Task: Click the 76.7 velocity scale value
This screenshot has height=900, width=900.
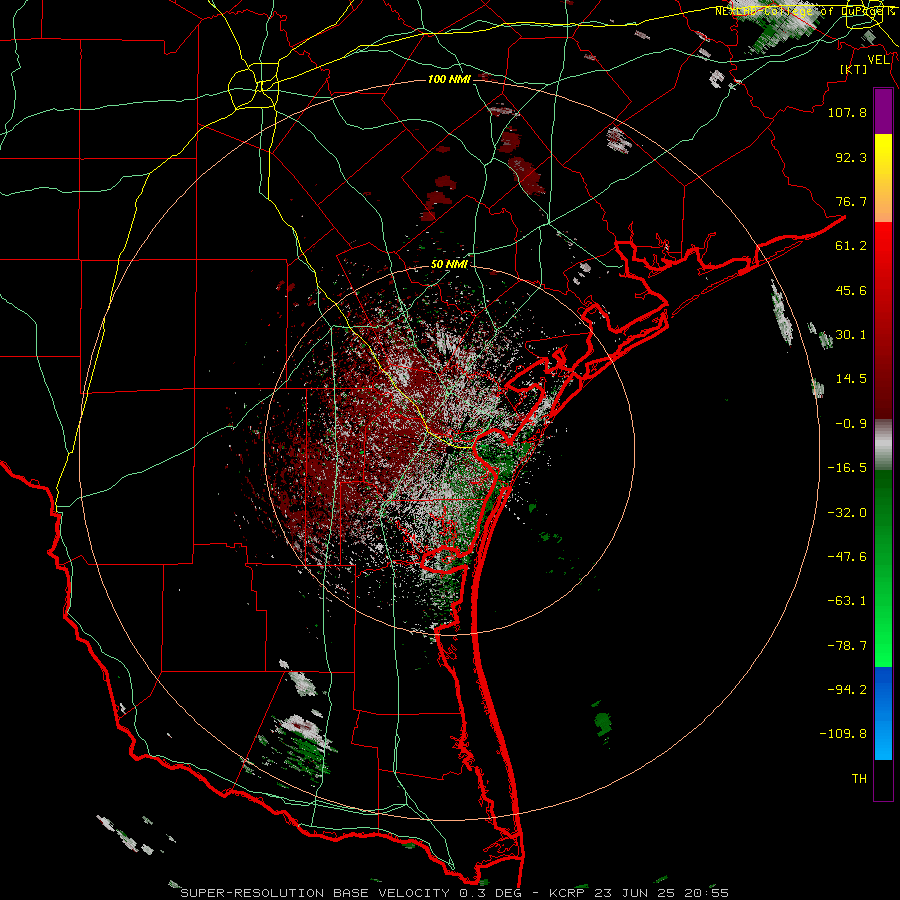Action: 851,201
